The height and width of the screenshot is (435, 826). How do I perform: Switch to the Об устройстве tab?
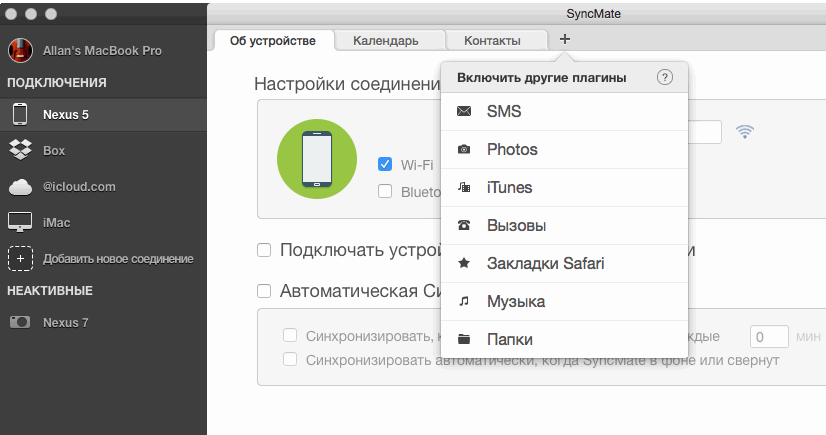[x=273, y=41]
